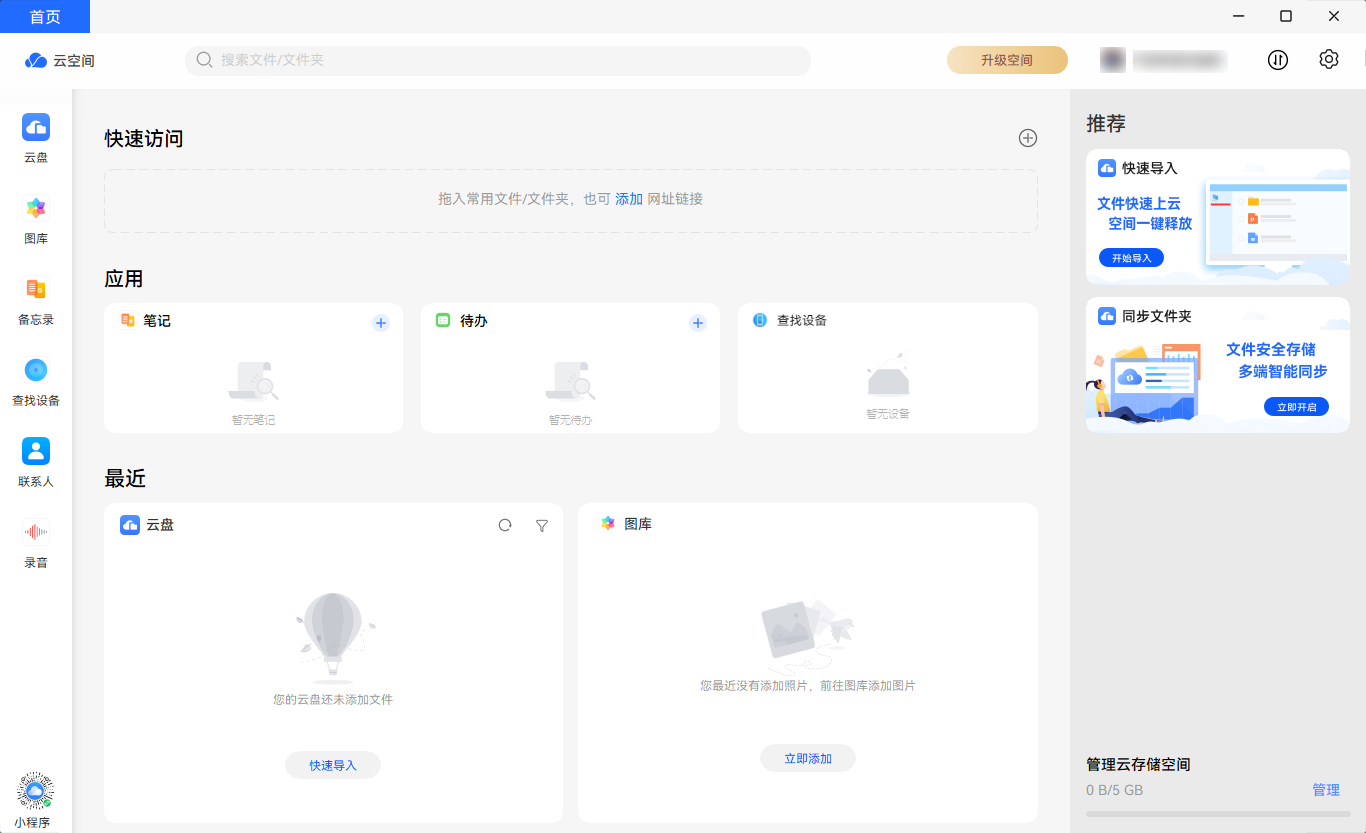Click the file search input field

click(498, 60)
